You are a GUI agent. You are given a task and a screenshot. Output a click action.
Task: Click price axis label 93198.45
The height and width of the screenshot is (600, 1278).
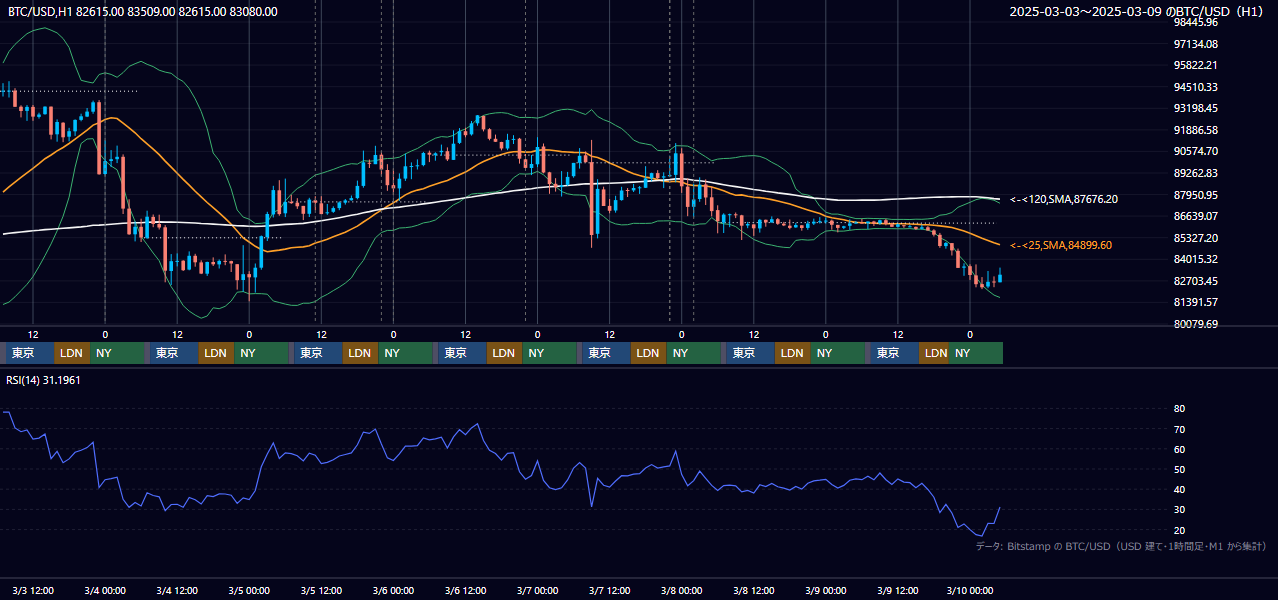(1195, 108)
